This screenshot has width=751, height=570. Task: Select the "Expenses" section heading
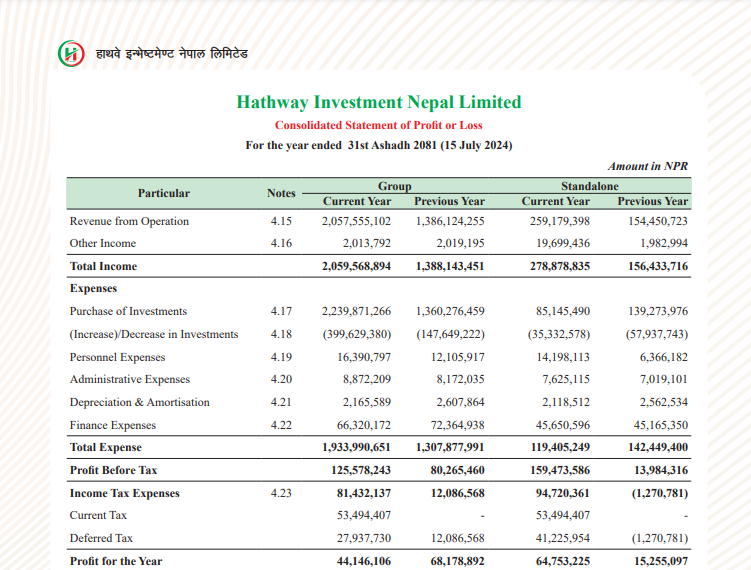93,288
